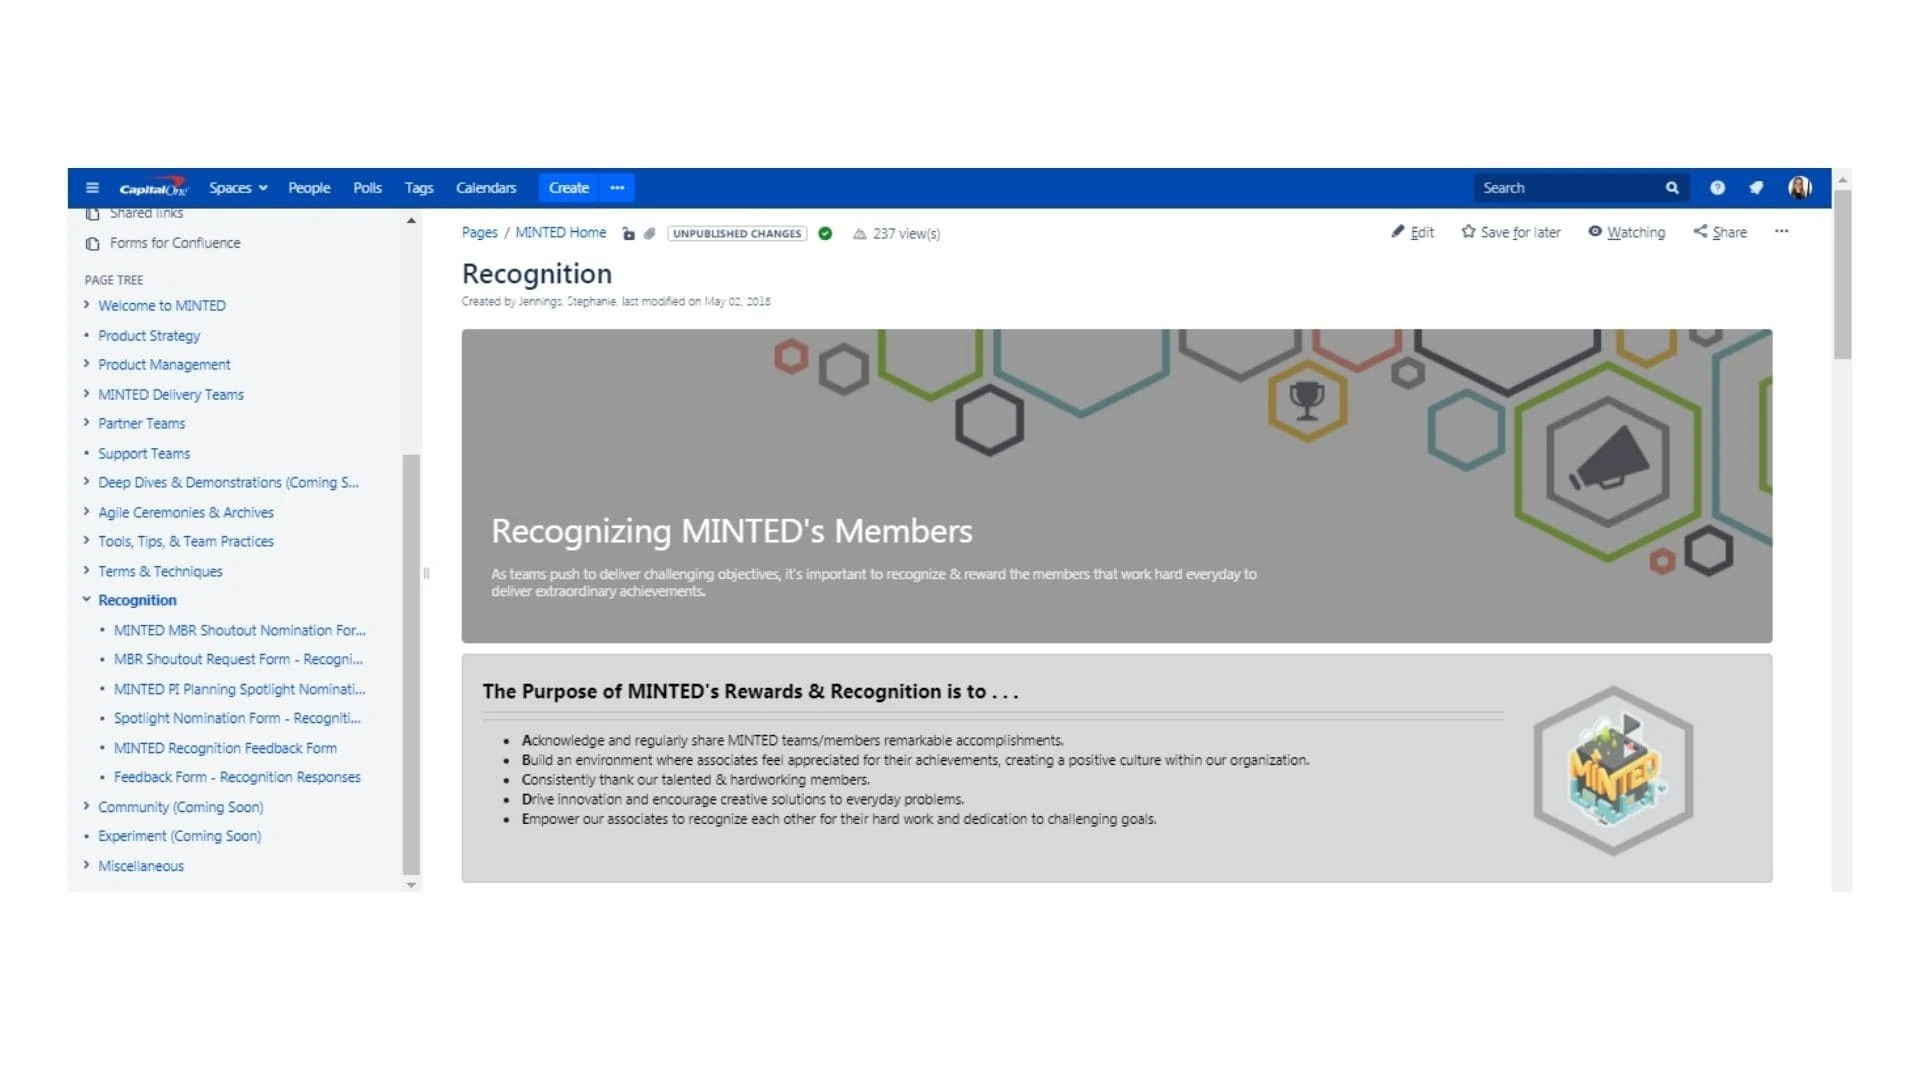
Task: Click the Create button
Action: coord(569,188)
